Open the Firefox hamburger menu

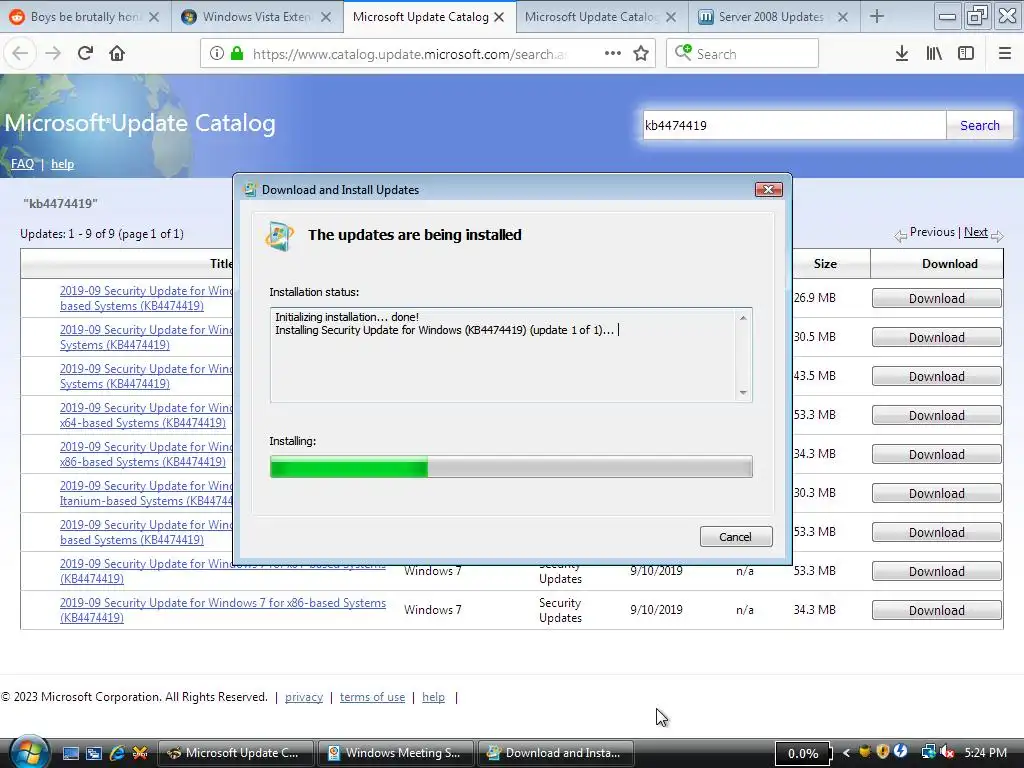(x=1005, y=54)
